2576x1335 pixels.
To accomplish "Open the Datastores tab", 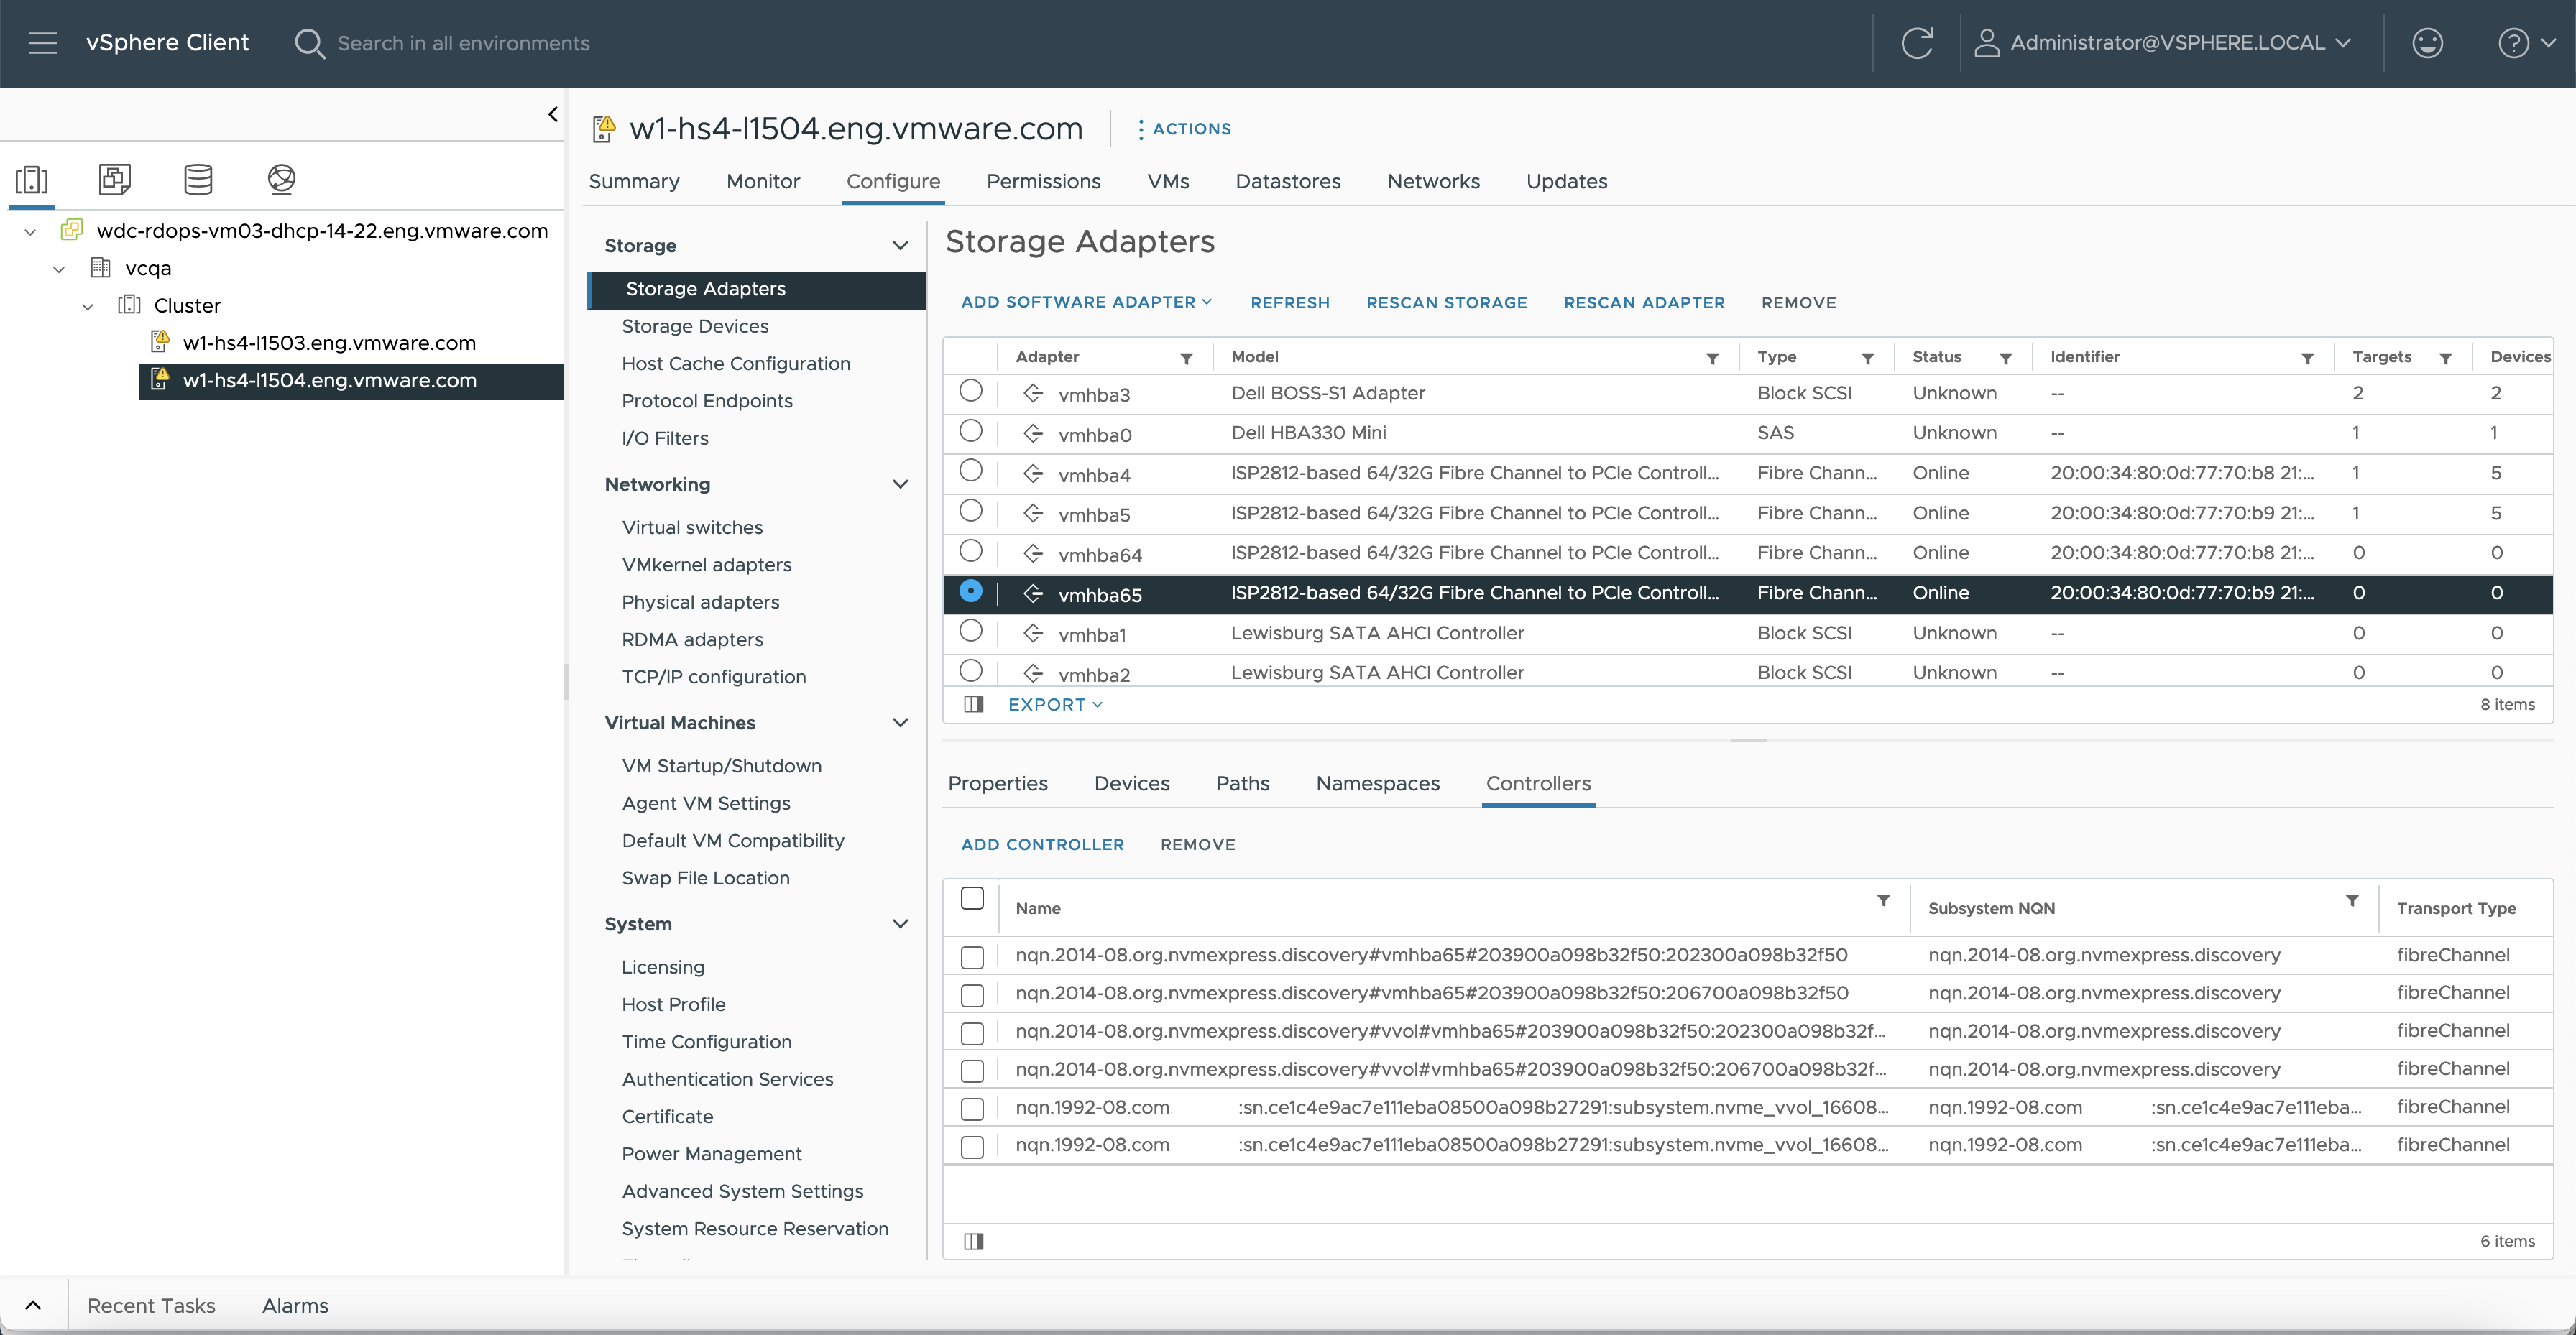I will pyautogui.click(x=1288, y=181).
